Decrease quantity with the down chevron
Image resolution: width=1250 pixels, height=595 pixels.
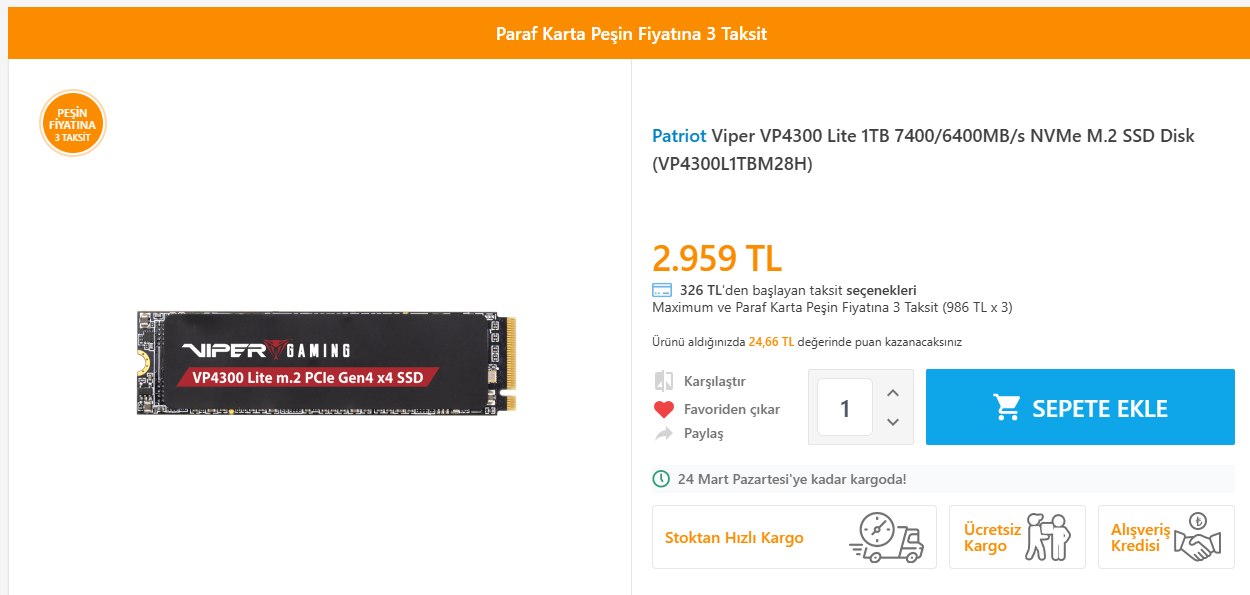[893, 422]
